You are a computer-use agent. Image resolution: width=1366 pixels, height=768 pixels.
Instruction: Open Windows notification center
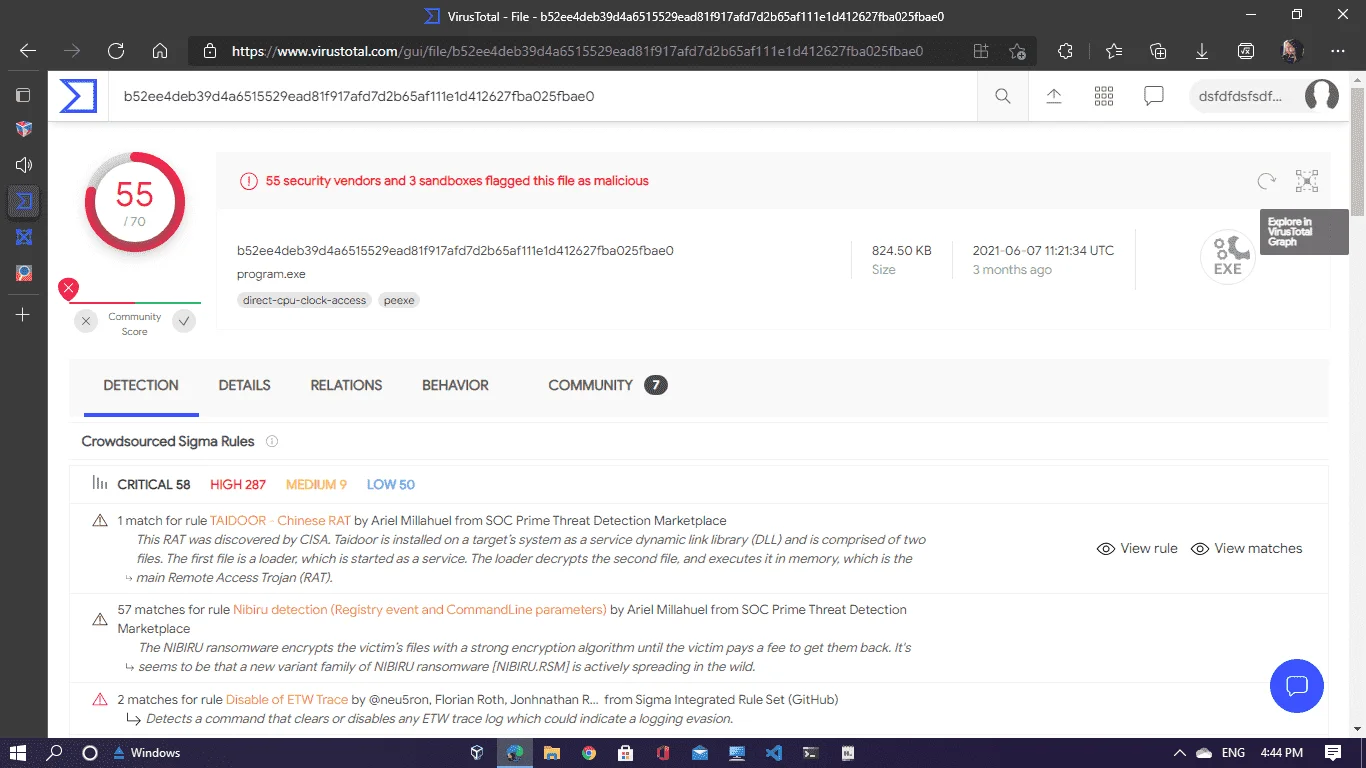coord(1333,753)
